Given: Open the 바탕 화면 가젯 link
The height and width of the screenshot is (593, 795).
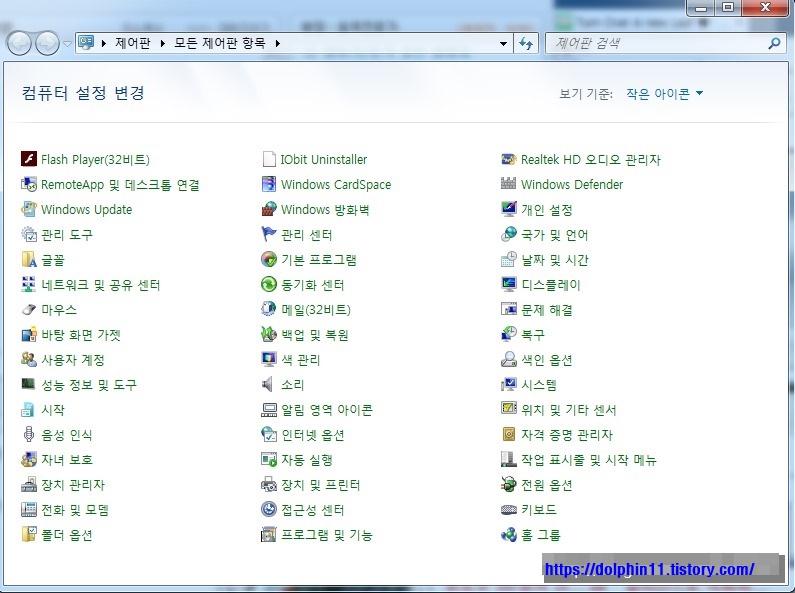Looking at the screenshot, I should [81, 335].
